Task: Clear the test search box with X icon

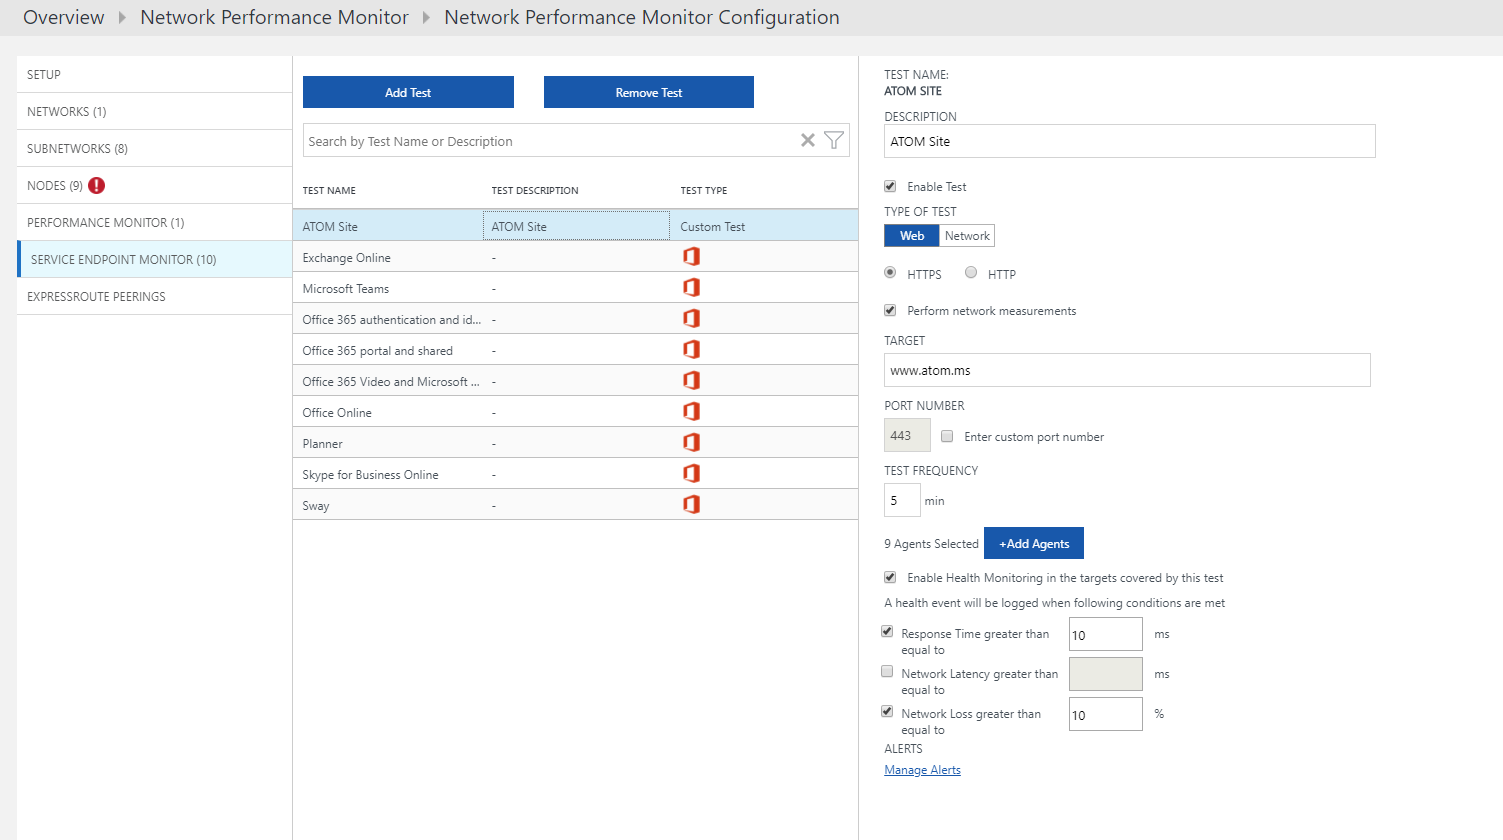Action: click(808, 141)
